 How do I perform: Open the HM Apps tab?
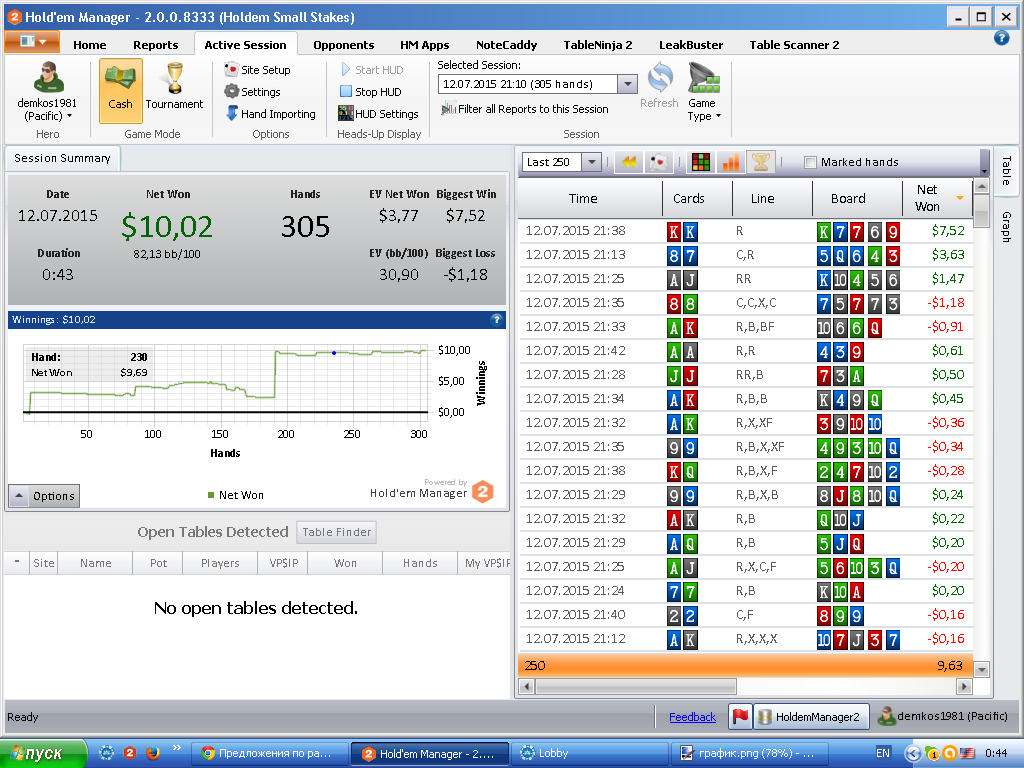click(424, 44)
